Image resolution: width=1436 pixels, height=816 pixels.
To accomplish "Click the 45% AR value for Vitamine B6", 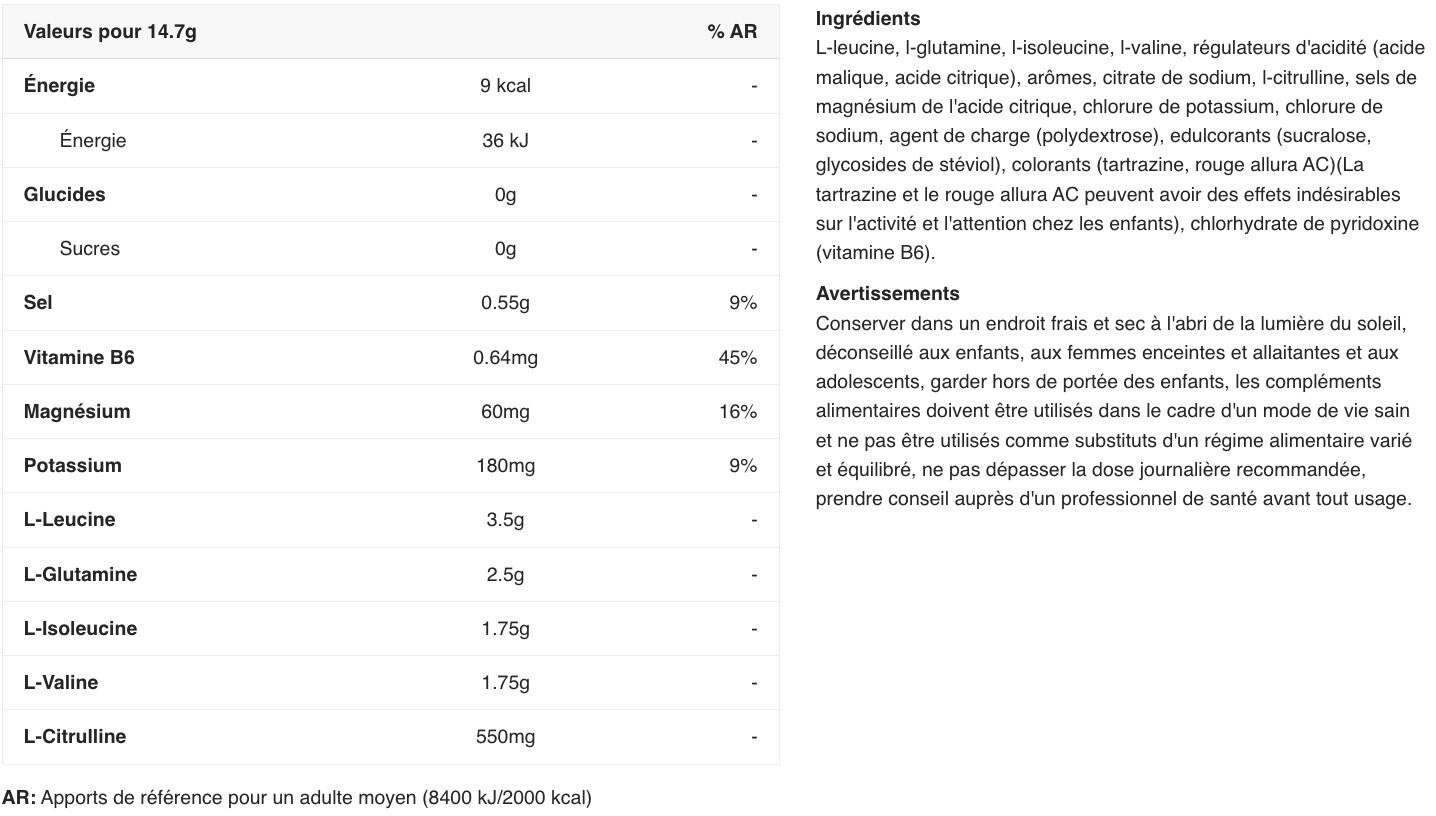I will click(x=737, y=358).
